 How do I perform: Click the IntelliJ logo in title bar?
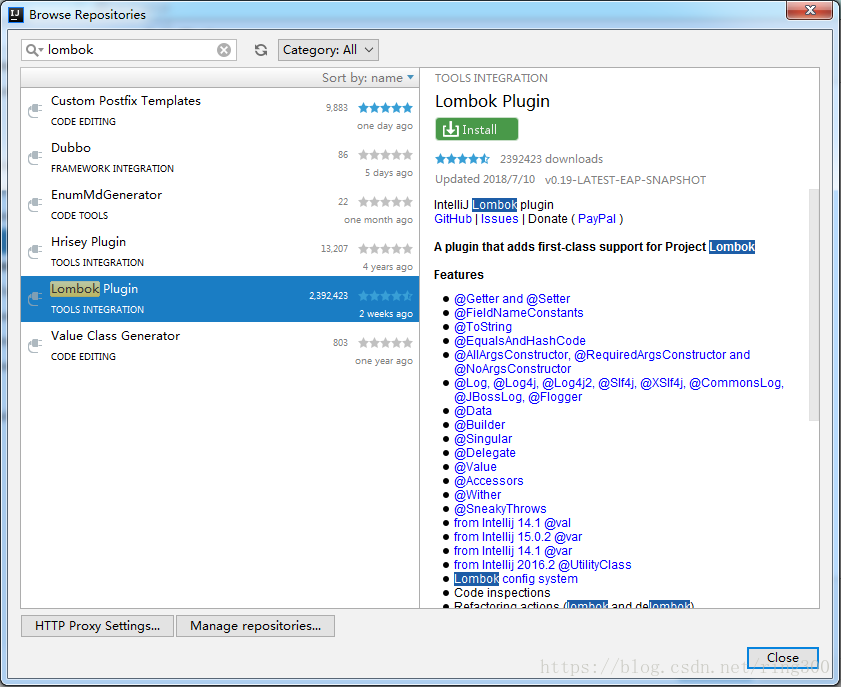16,14
